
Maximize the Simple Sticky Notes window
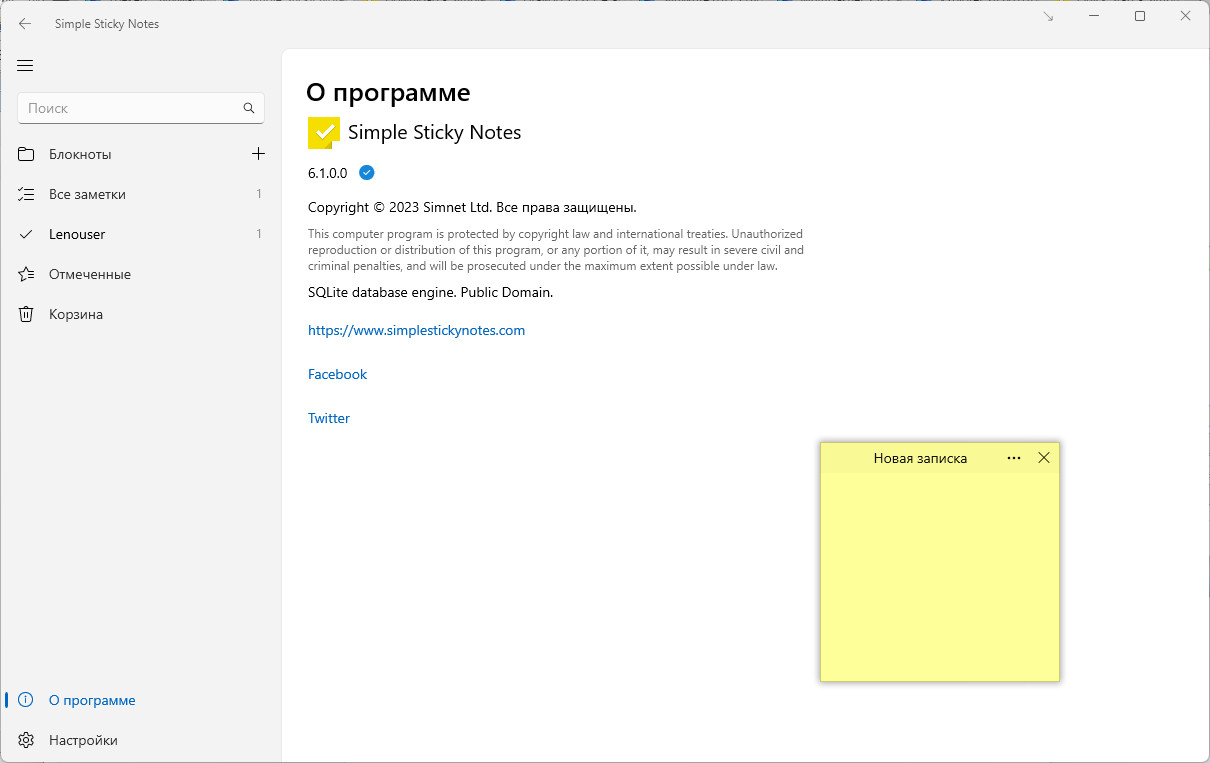coord(1140,17)
